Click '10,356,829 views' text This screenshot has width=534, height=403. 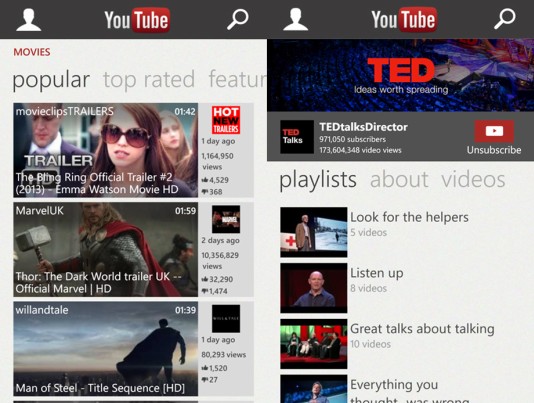point(220,261)
